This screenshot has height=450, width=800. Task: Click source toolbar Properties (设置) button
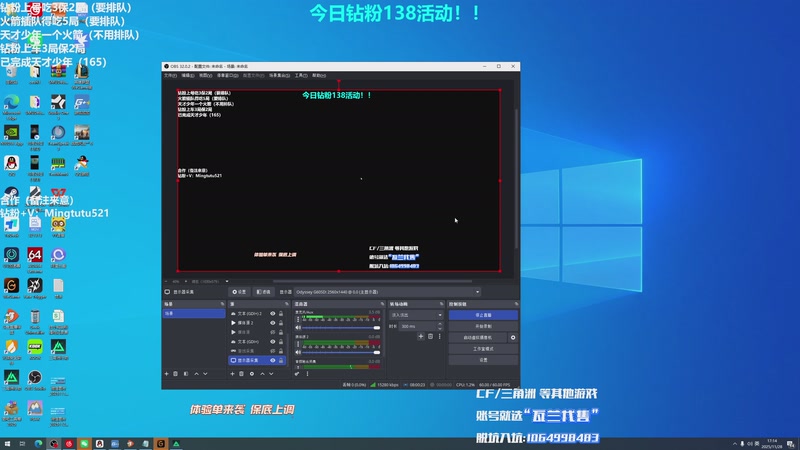pyautogui.click(x=239, y=292)
